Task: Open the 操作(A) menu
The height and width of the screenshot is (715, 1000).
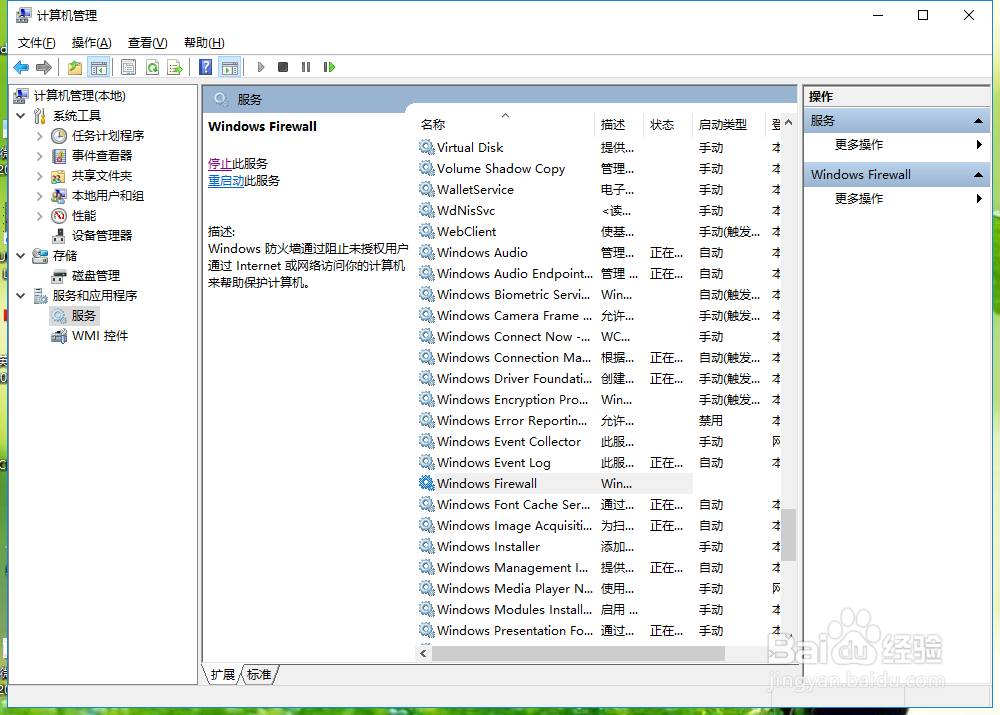Action: point(92,43)
